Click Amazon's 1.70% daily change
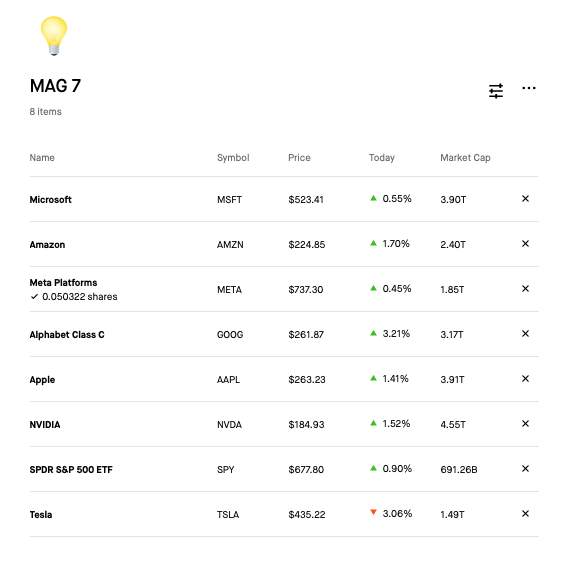The height and width of the screenshot is (567, 563). point(390,244)
